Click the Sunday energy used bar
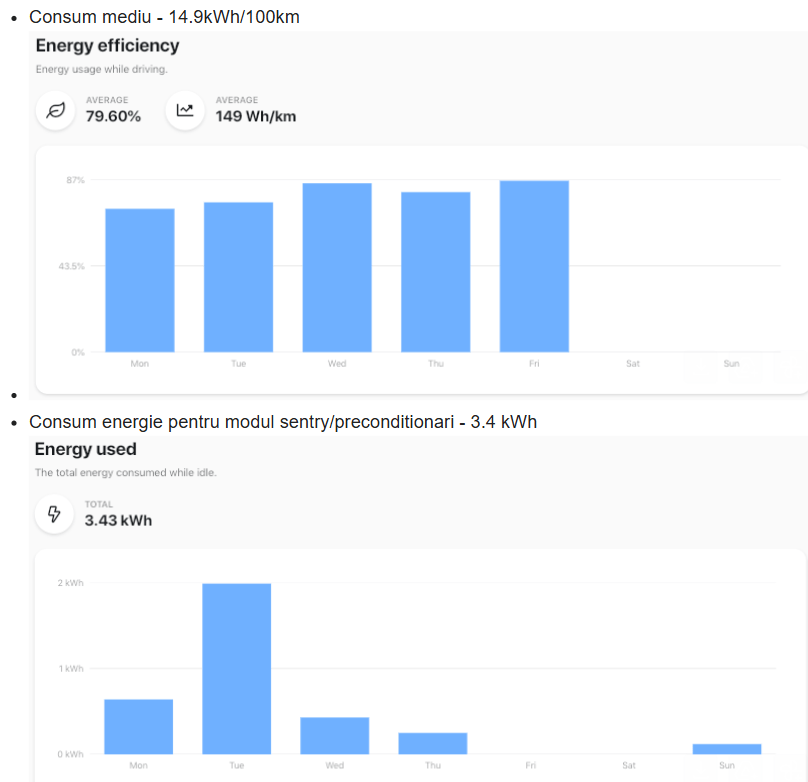This screenshot has height=782, width=808. point(727,749)
